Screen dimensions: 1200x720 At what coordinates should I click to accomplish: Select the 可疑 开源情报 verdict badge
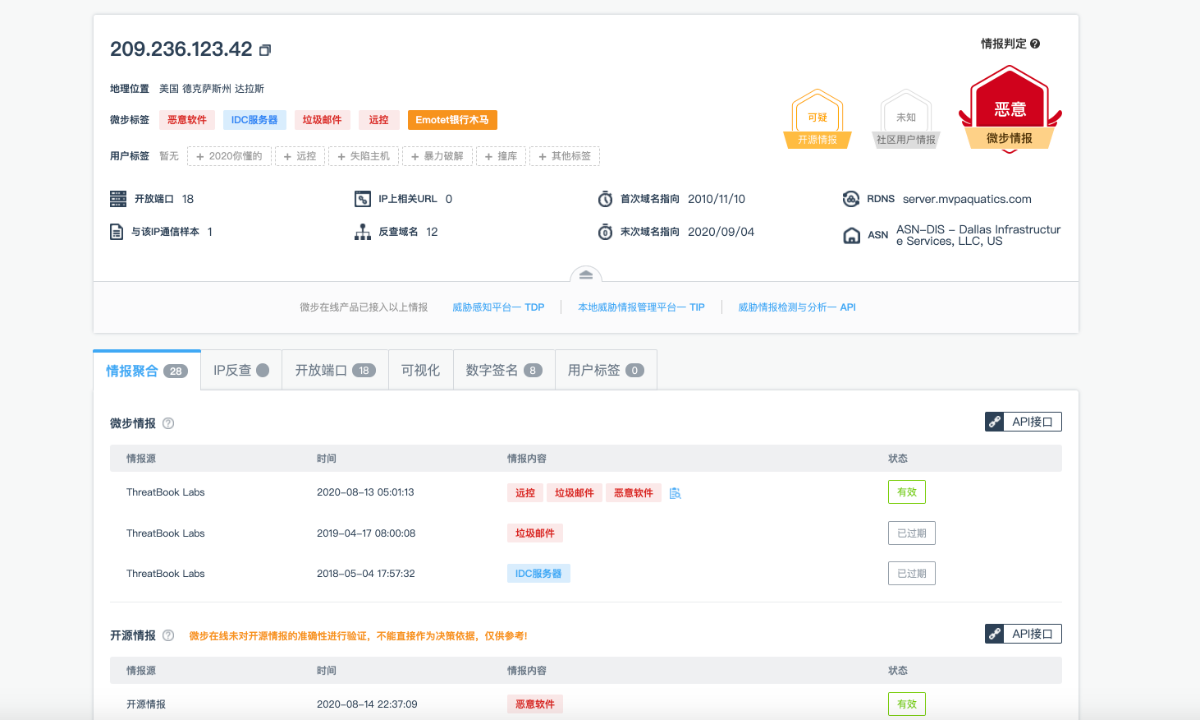tap(818, 119)
